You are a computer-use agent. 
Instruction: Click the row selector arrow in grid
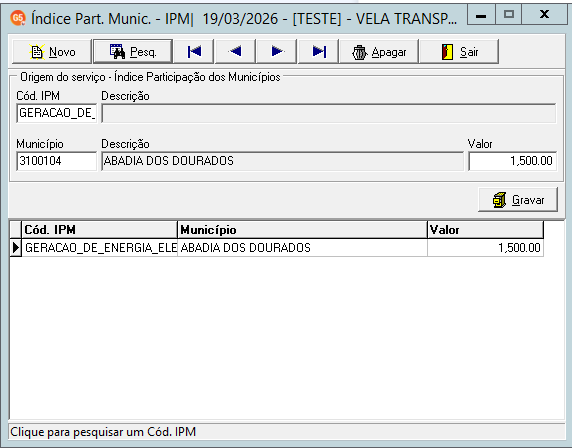pyautogui.click(x=16, y=248)
